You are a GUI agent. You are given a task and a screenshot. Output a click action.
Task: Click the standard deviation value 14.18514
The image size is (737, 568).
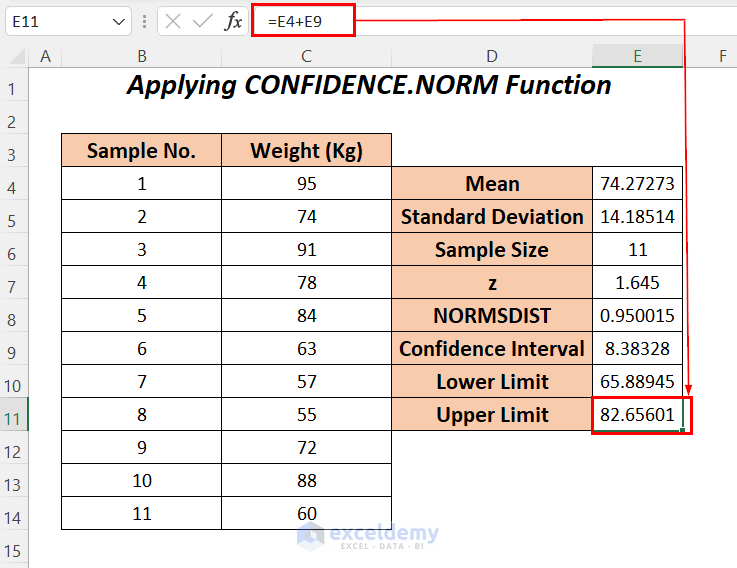pyautogui.click(x=637, y=216)
